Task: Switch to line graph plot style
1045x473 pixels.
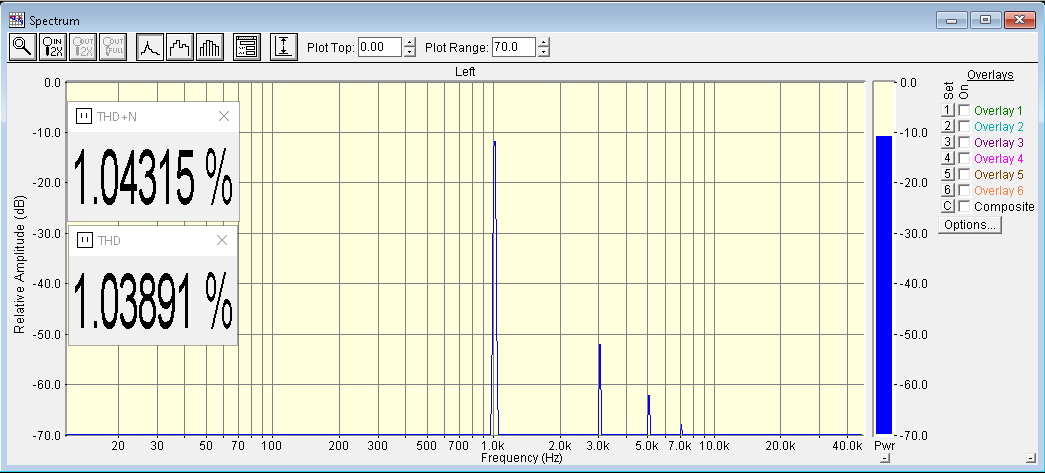Action: [149, 47]
